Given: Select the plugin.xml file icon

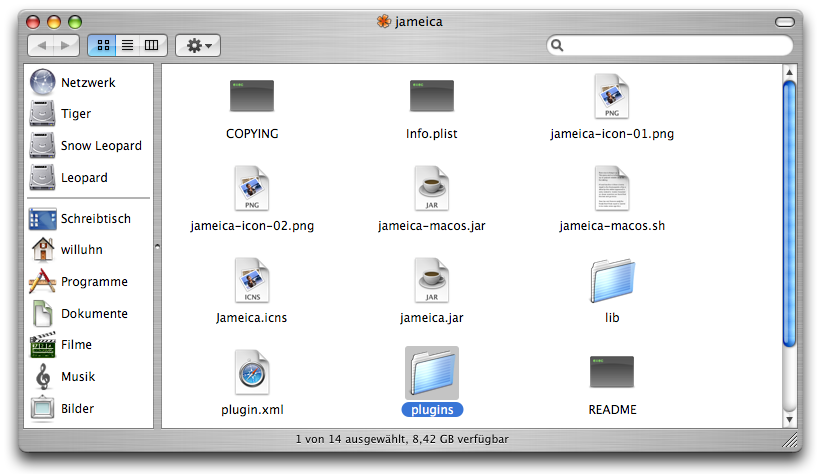Looking at the screenshot, I should [252, 372].
